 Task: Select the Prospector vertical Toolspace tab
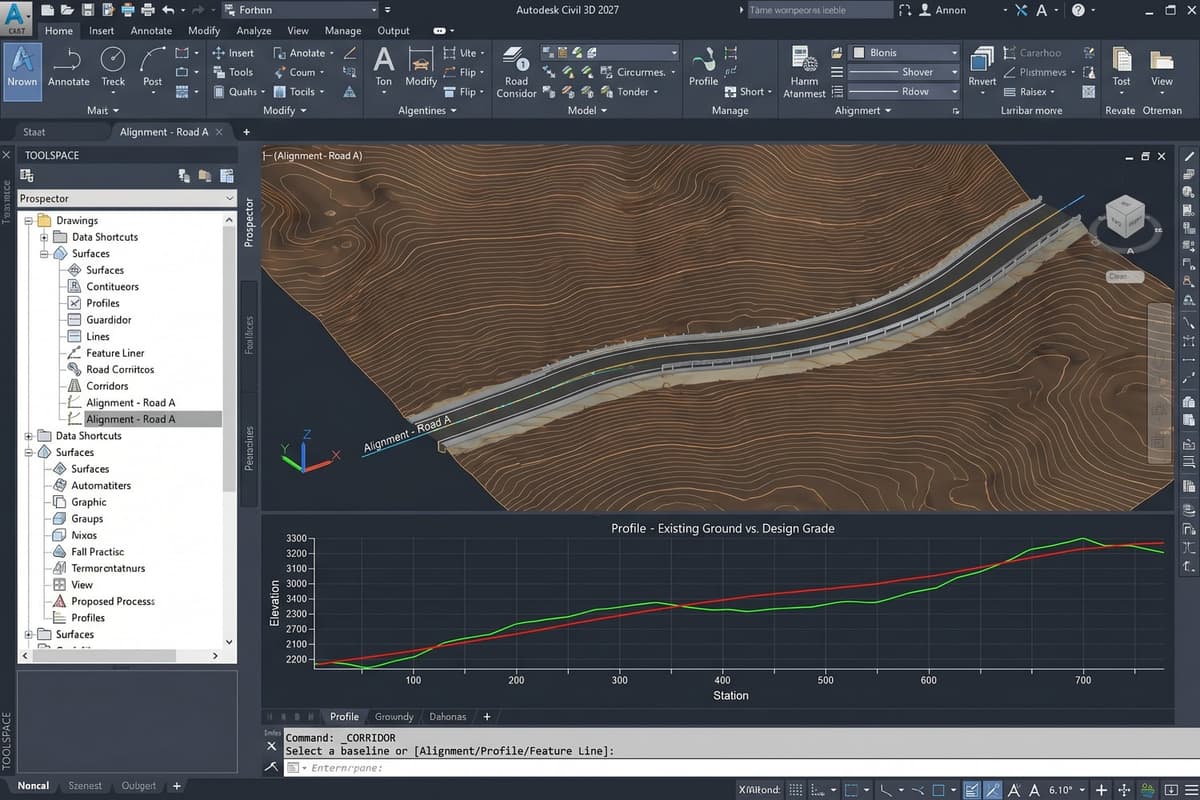tap(249, 222)
